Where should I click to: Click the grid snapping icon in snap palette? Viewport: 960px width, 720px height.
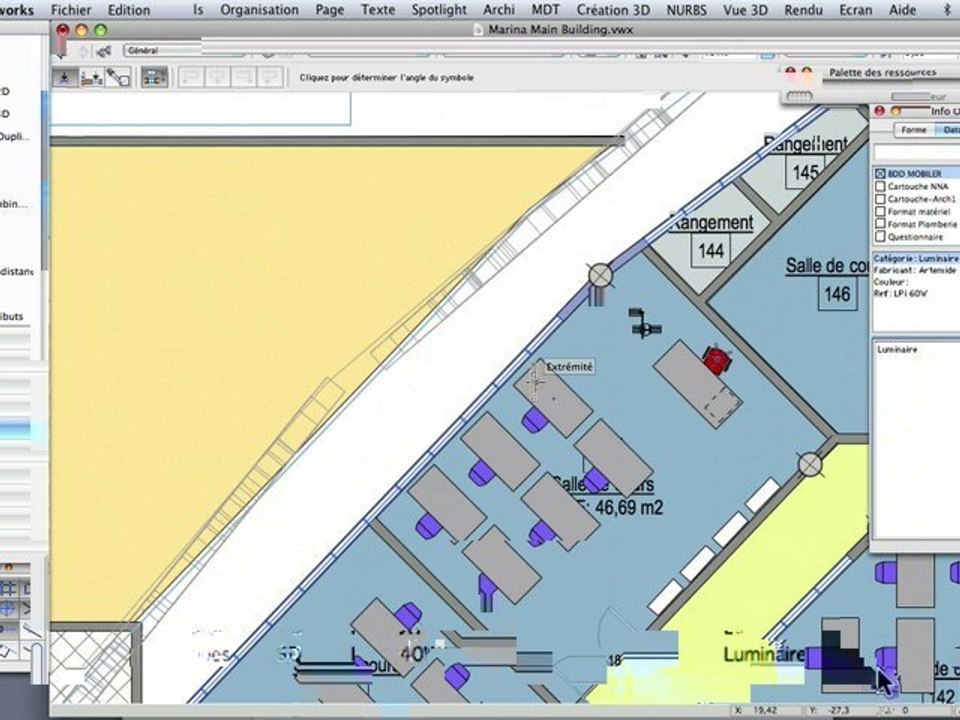8,589
